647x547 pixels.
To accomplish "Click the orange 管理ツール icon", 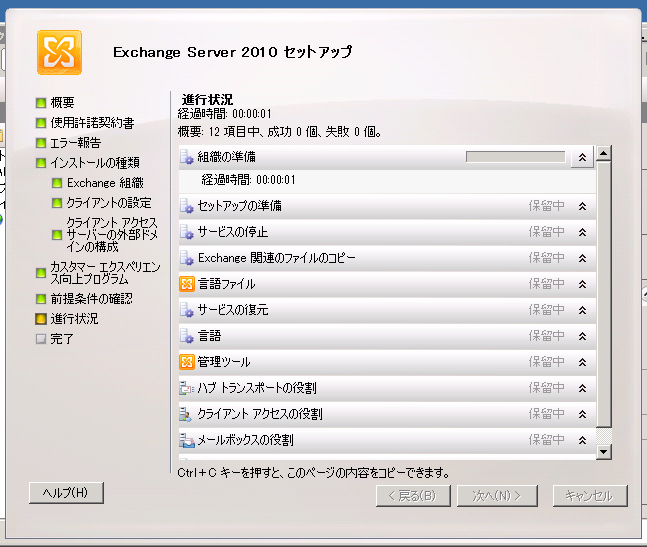I will tap(187, 362).
